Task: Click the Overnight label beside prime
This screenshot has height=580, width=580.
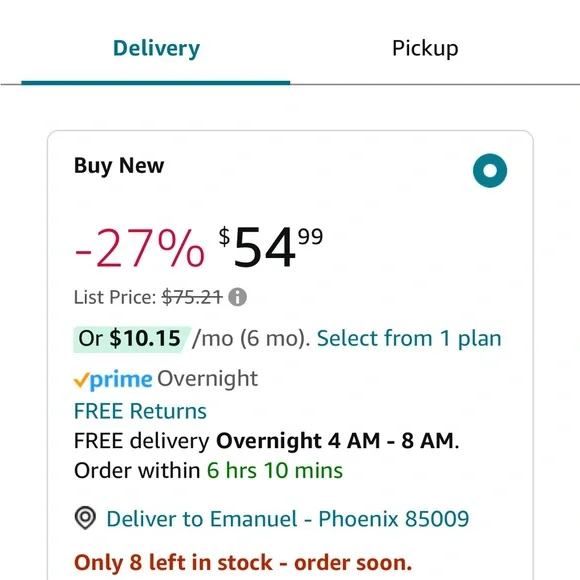Action: pos(208,379)
